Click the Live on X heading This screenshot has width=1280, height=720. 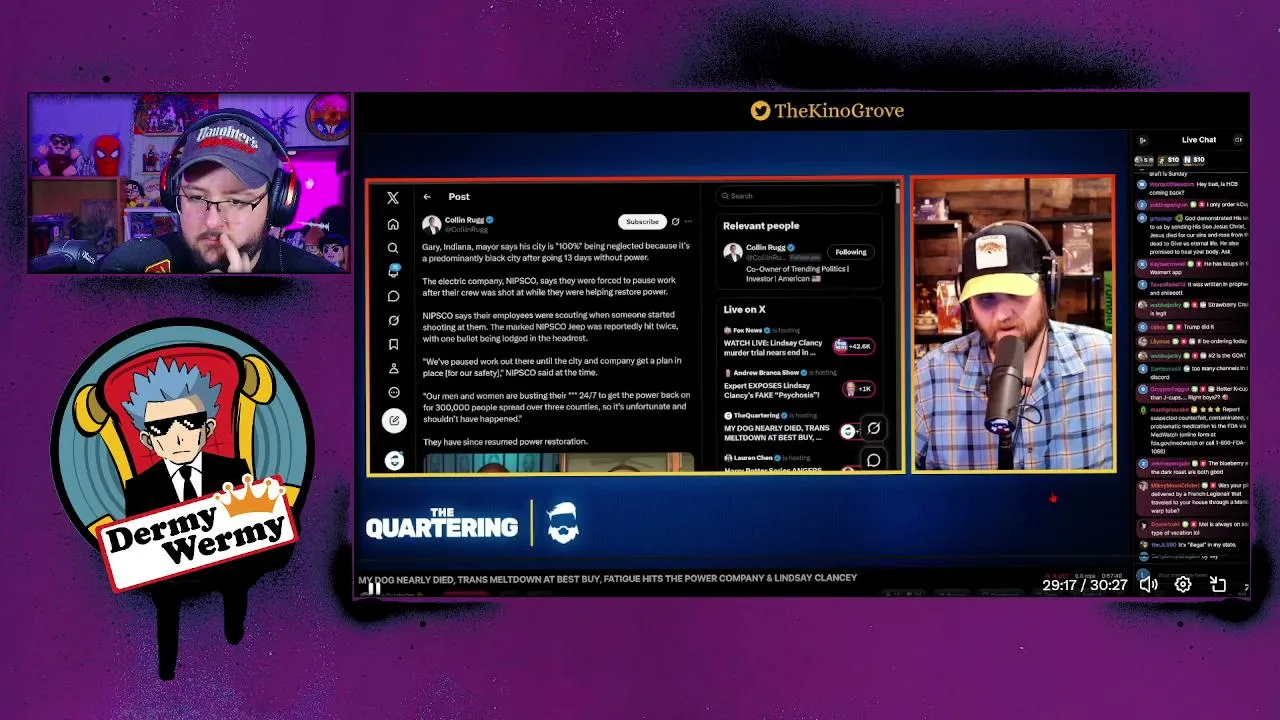coord(745,310)
